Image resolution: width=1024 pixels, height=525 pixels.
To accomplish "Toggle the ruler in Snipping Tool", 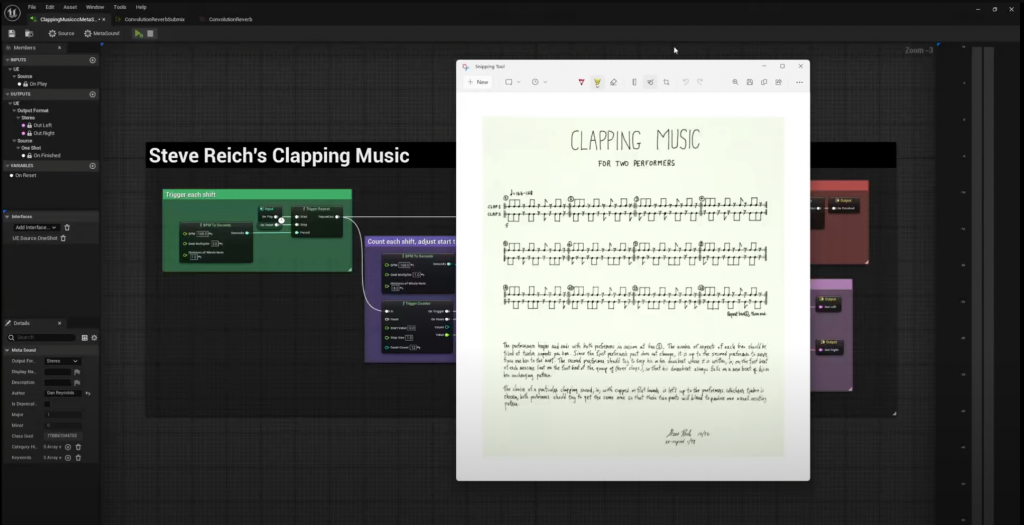I will click(634, 82).
